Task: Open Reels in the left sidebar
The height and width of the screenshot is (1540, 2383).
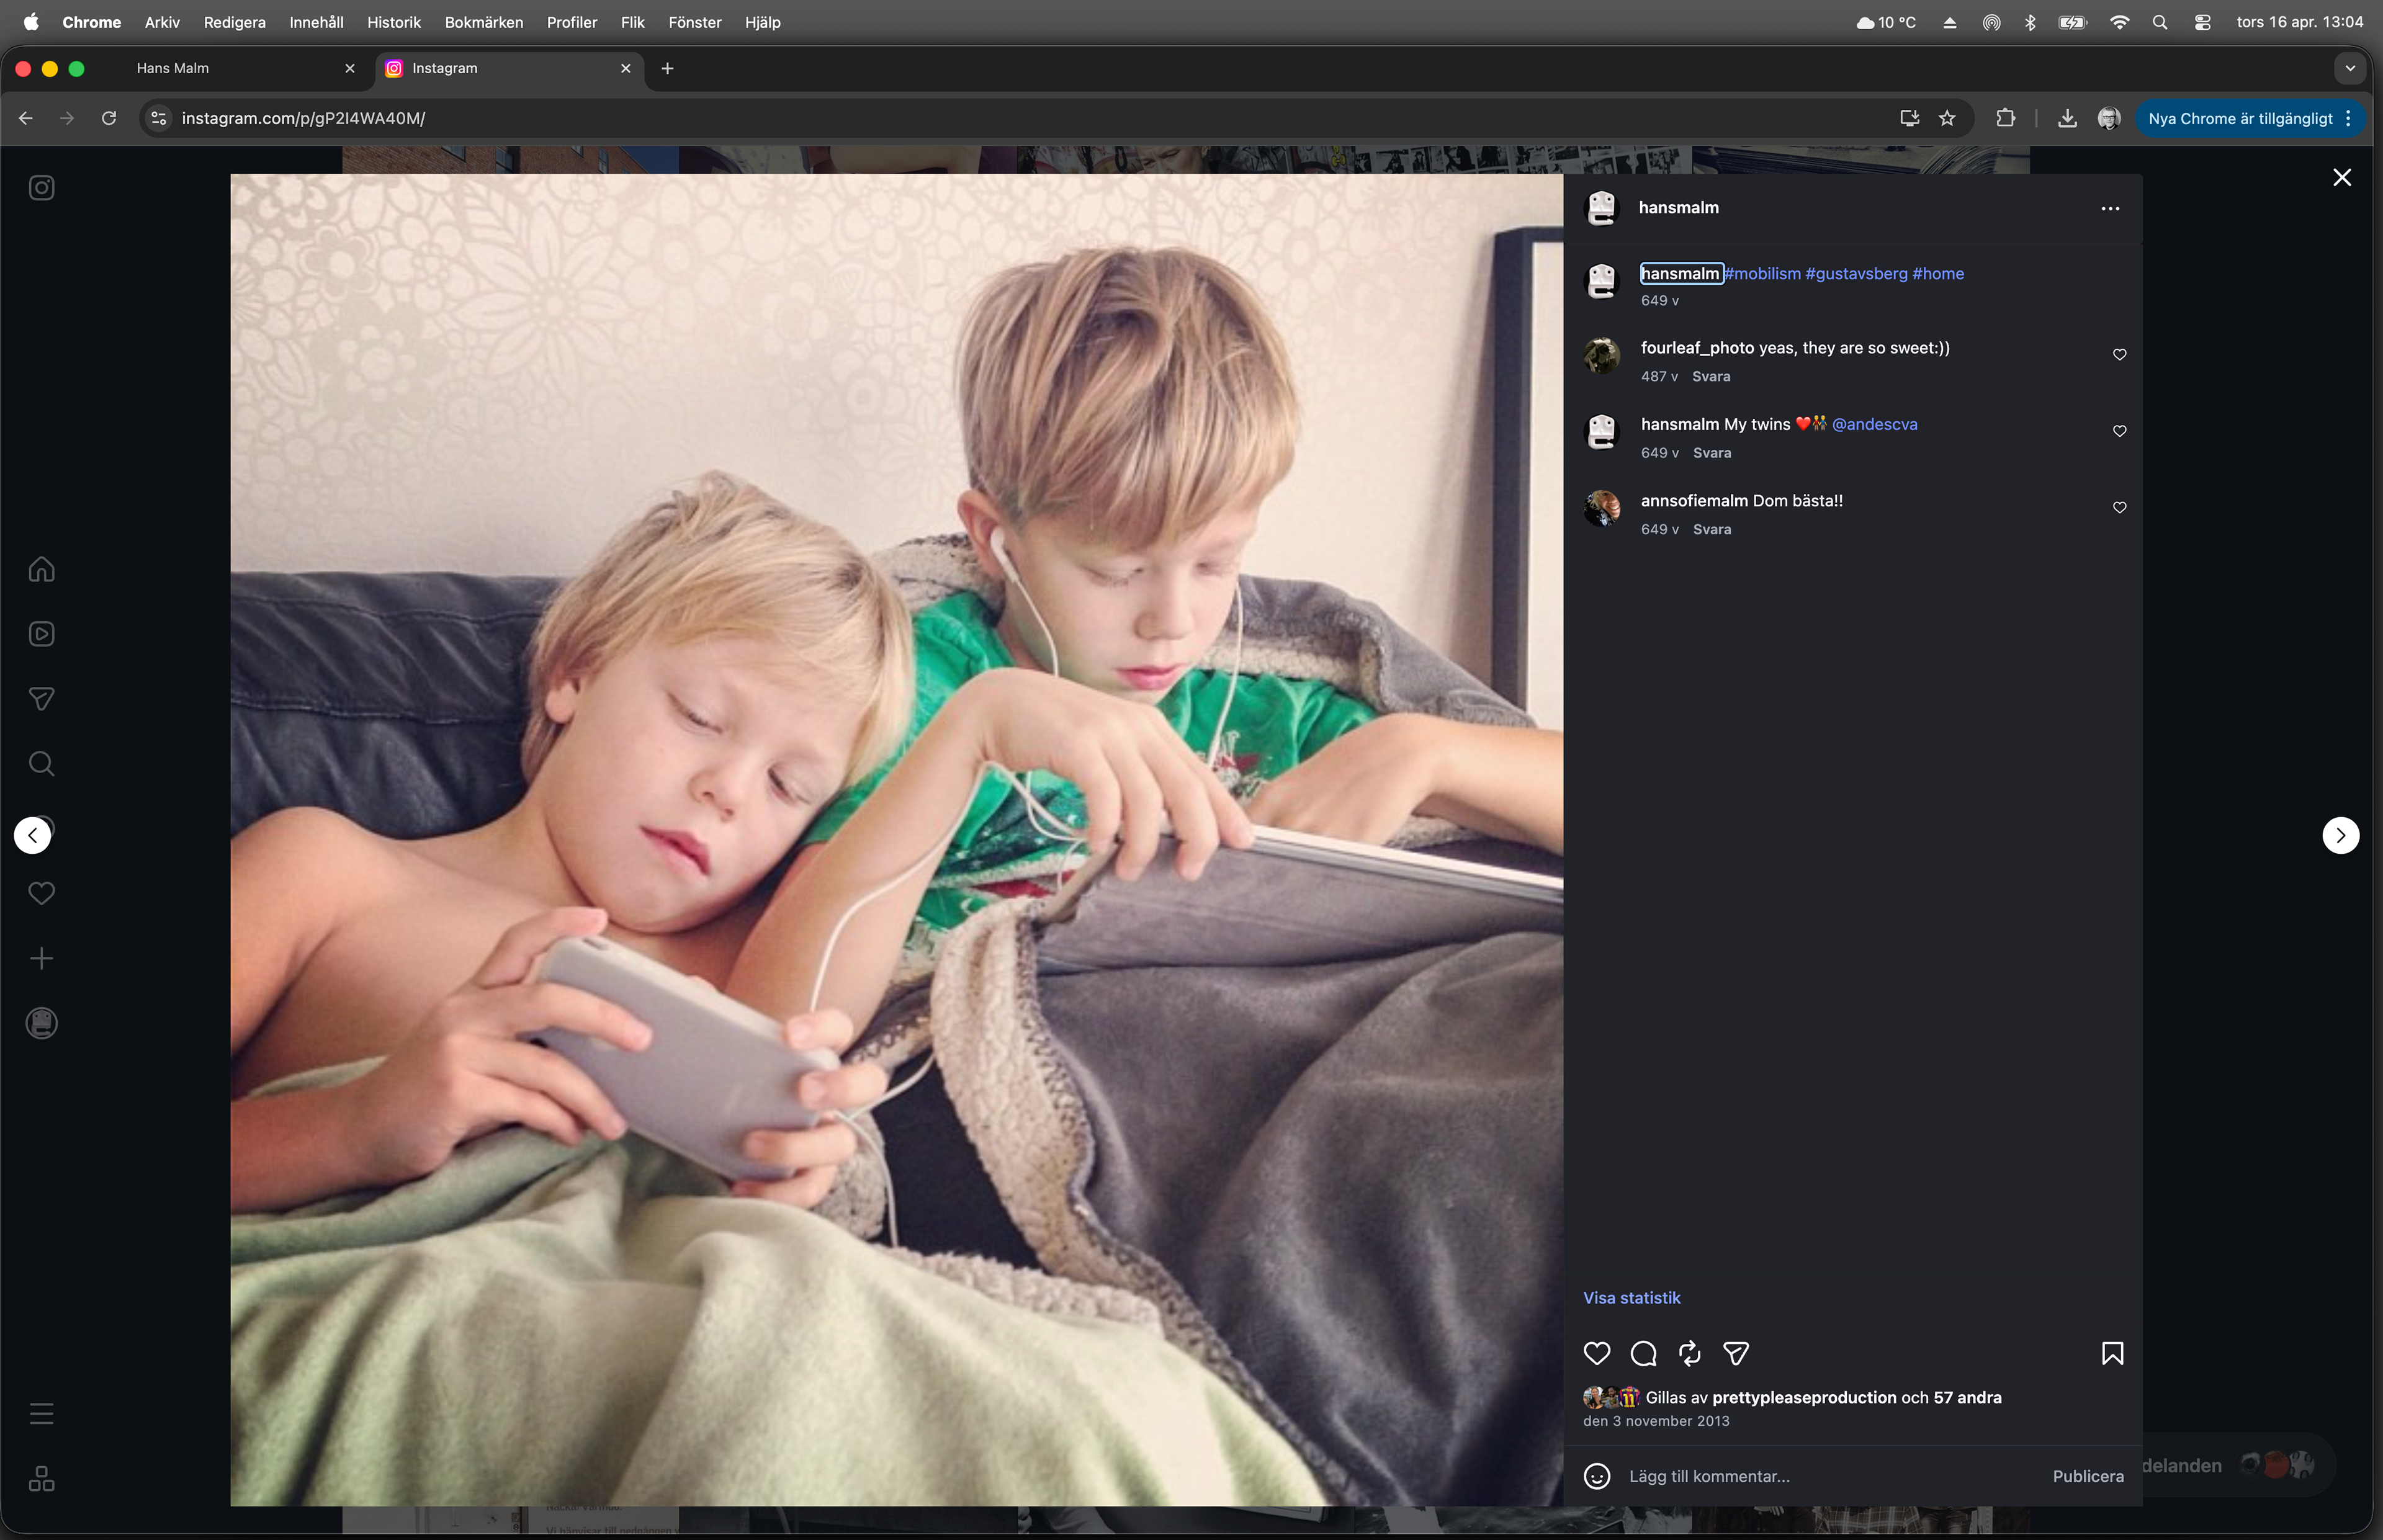Action: pyautogui.click(x=41, y=634)
